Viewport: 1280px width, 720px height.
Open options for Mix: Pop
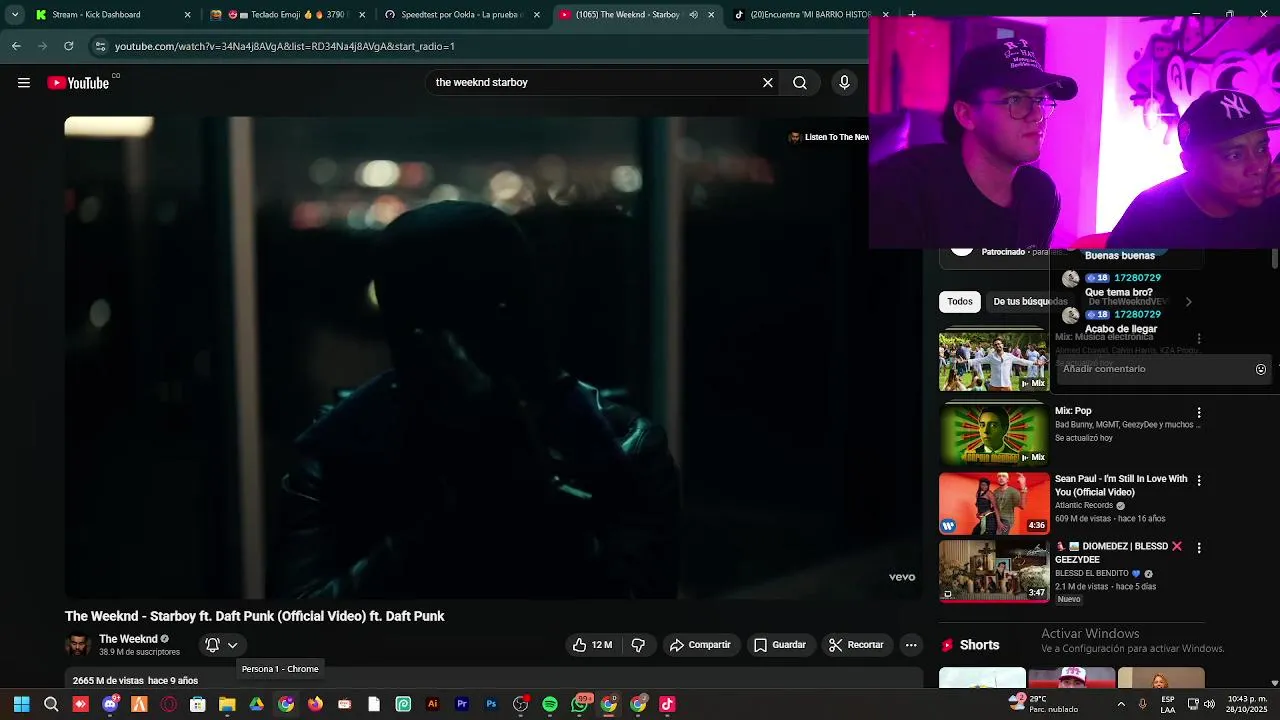pyautogui.click(x=1199, y=412)
